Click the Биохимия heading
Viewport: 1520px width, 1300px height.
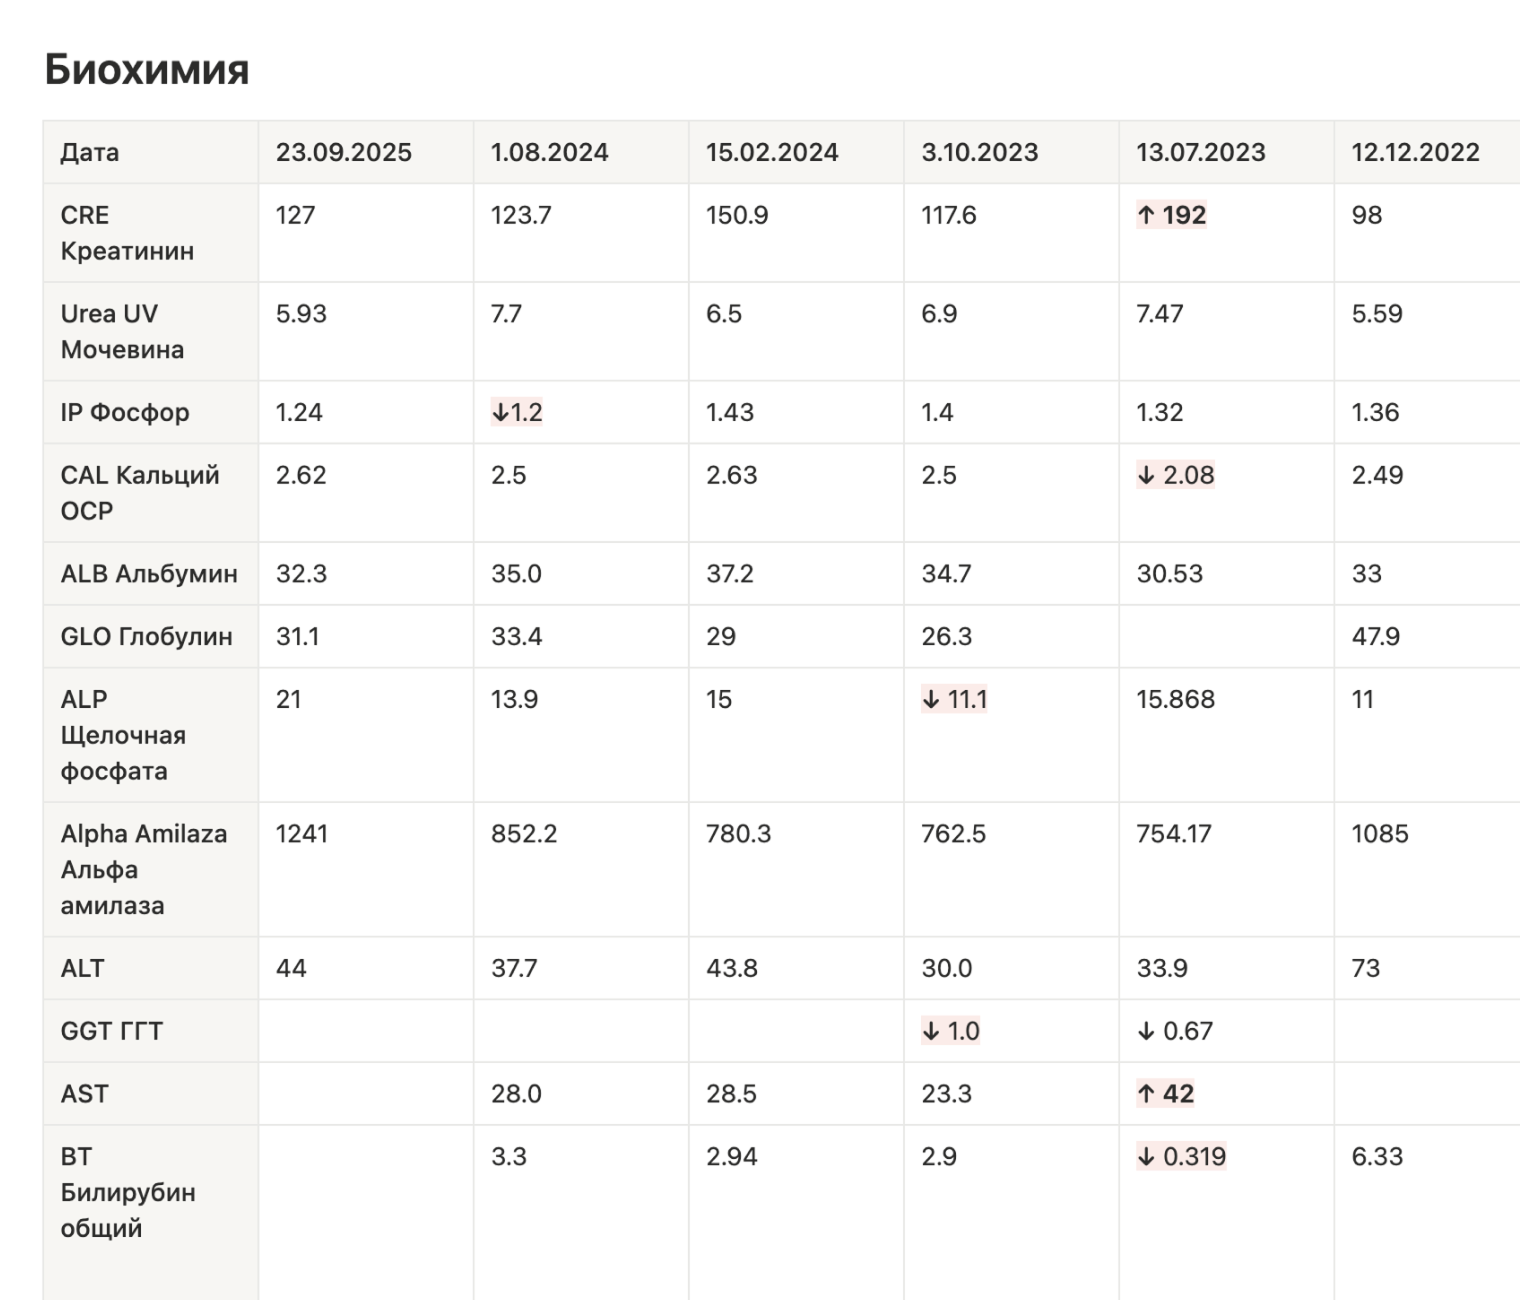coord(147,70)
